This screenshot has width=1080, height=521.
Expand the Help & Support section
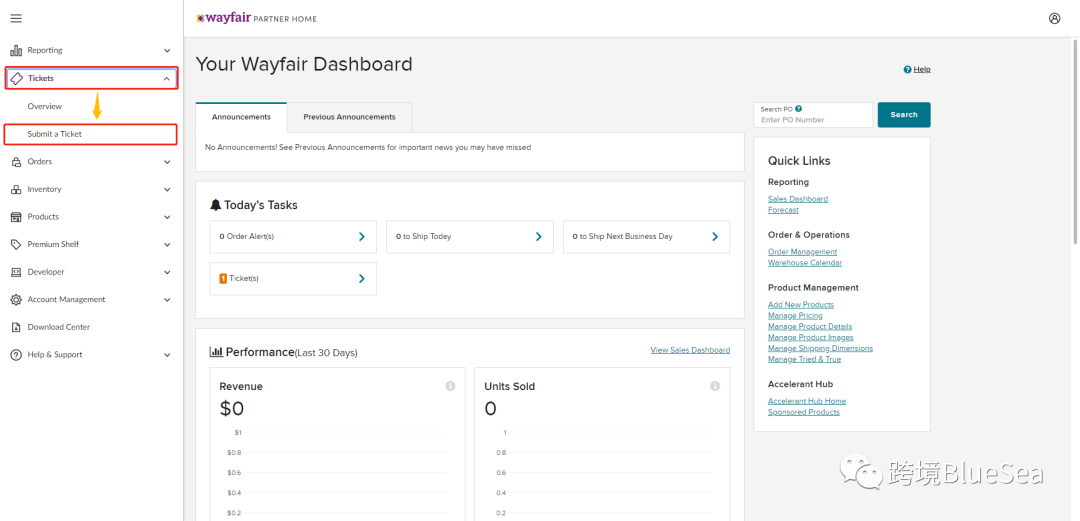pyautogui.click(x=167, y=355)
